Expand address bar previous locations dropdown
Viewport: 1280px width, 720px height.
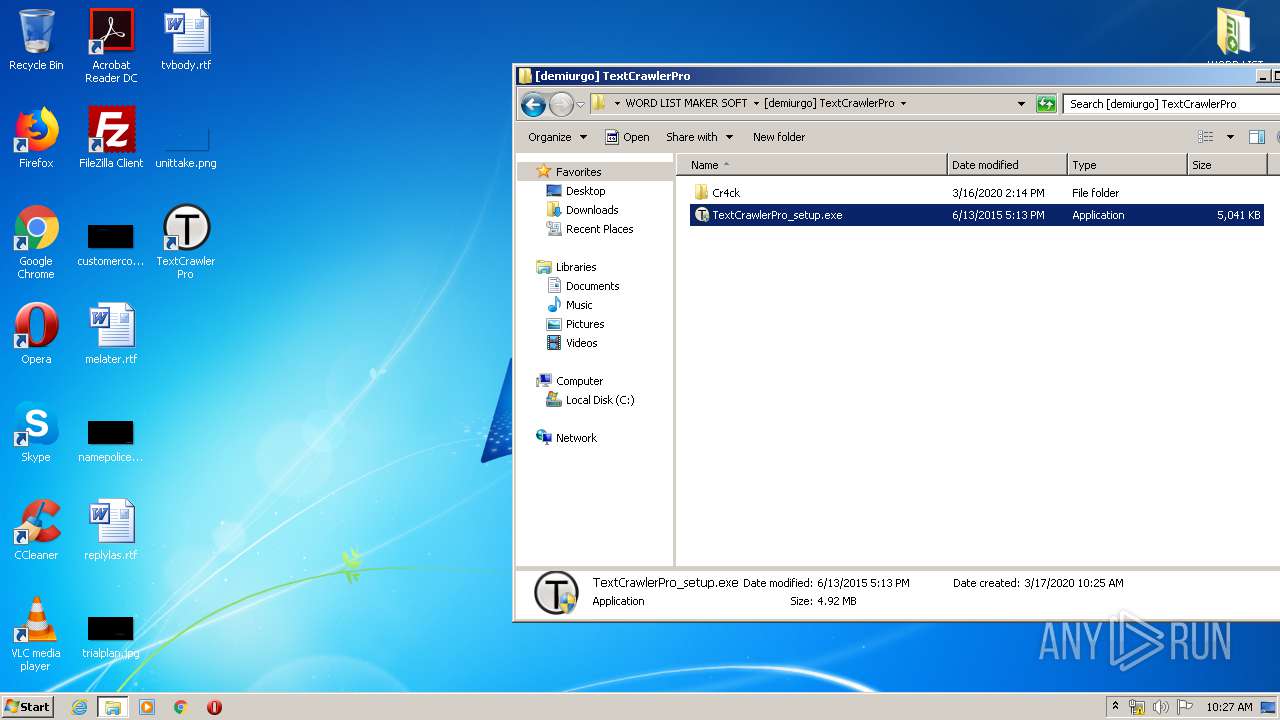point(1021,103)
